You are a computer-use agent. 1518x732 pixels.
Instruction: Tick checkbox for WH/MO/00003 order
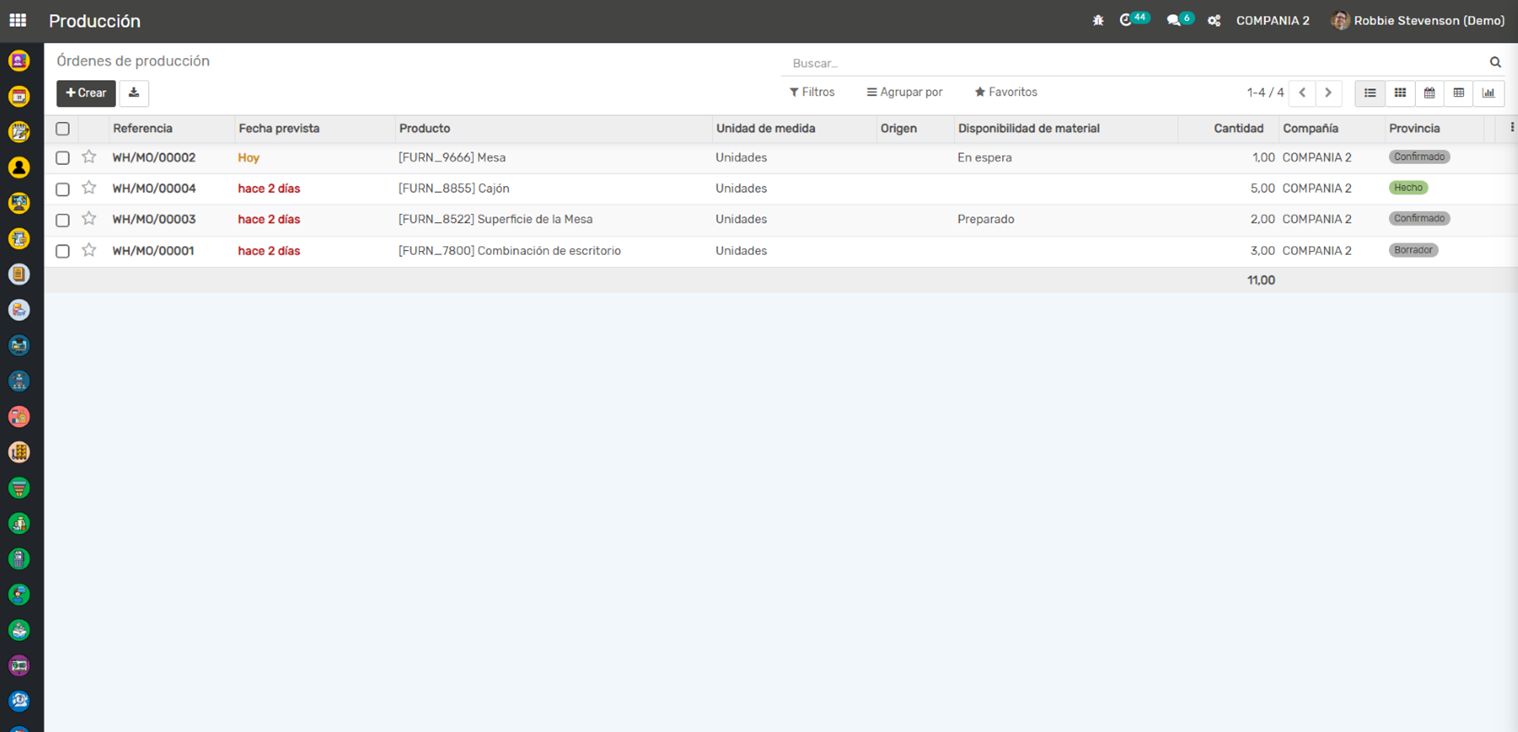[63, 220]
